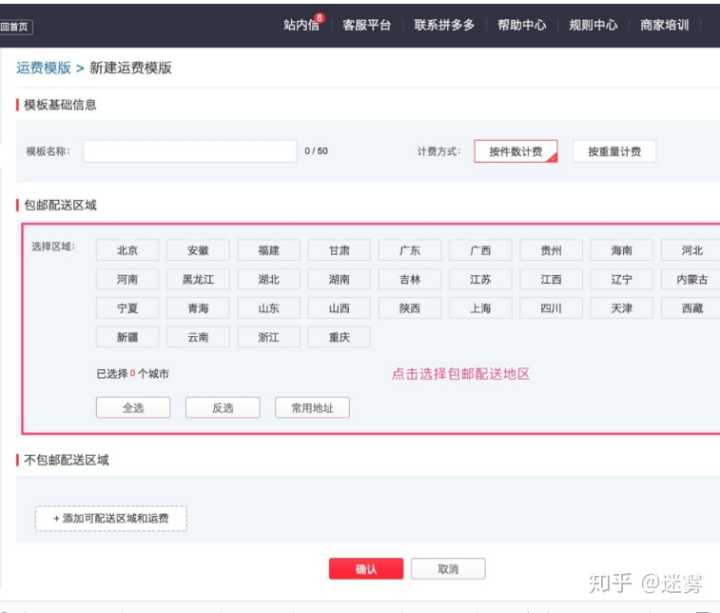Toggle 广东 as free shipping region
This screenshot has height=613, width=720.
click(x=409, y=250)
